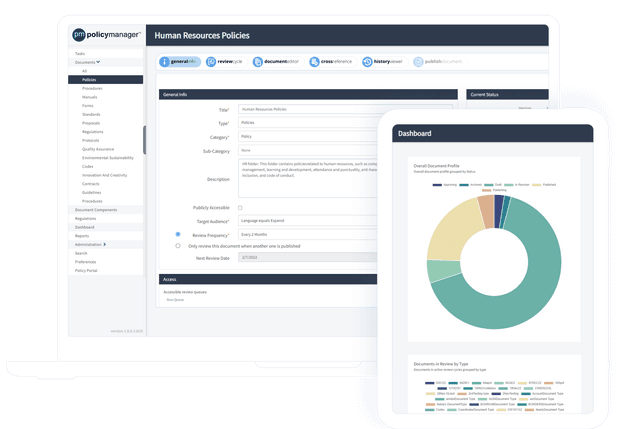The height and width of the screenshot is (429, 640).
Task: Select Policies in the sidebar
Action: point(105,80)
